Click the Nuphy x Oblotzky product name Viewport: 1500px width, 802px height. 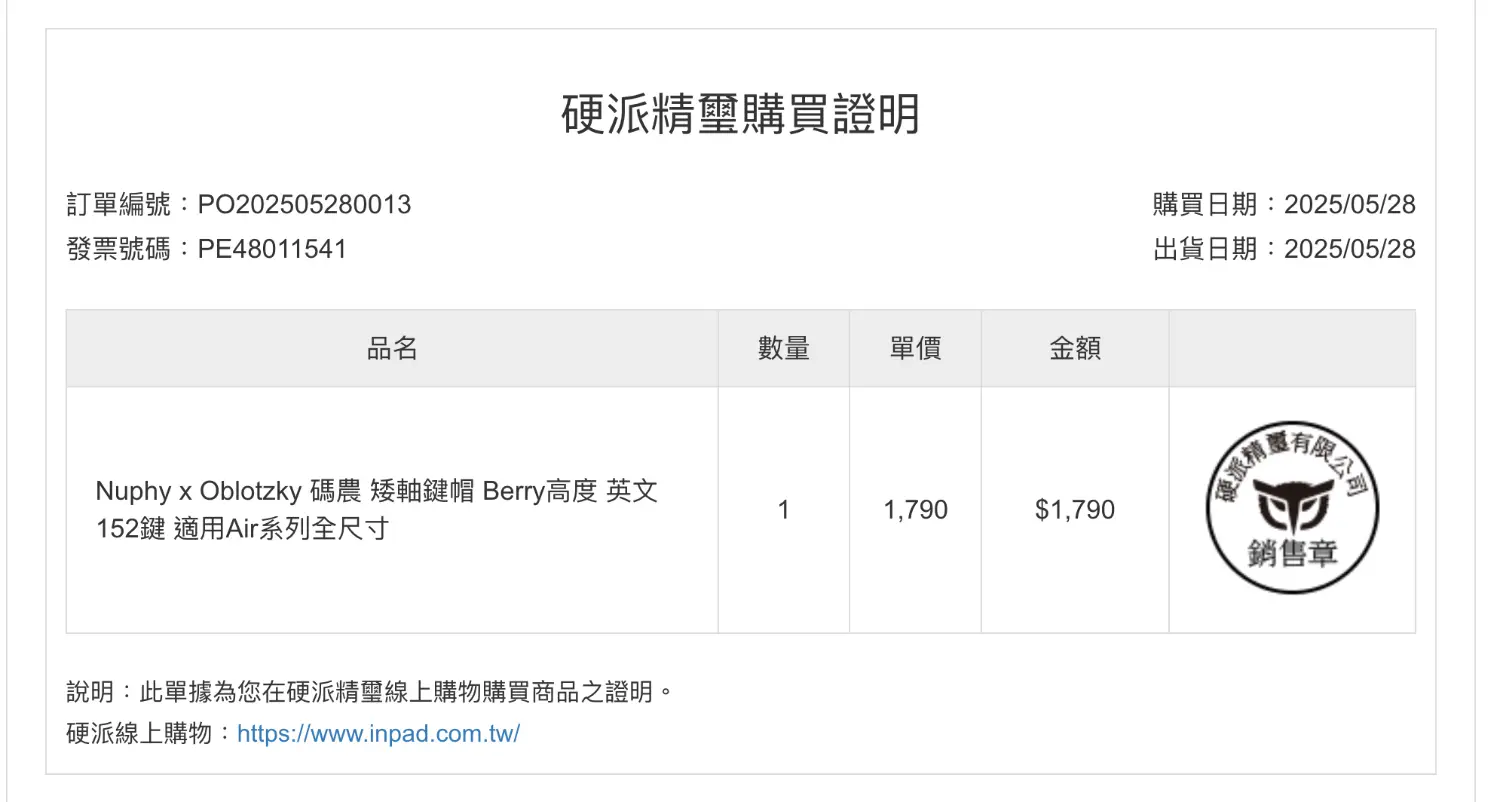point(376,510)
